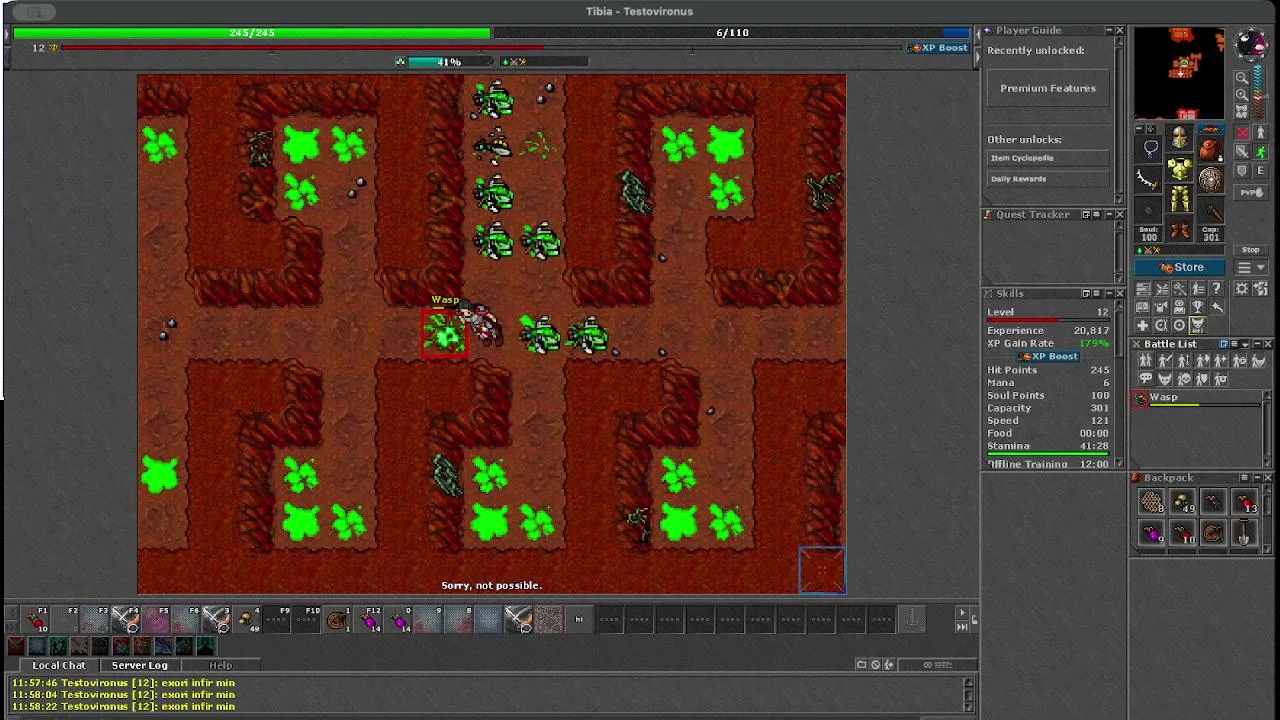Open Item Cyclopedia unlock entry

1048,158
